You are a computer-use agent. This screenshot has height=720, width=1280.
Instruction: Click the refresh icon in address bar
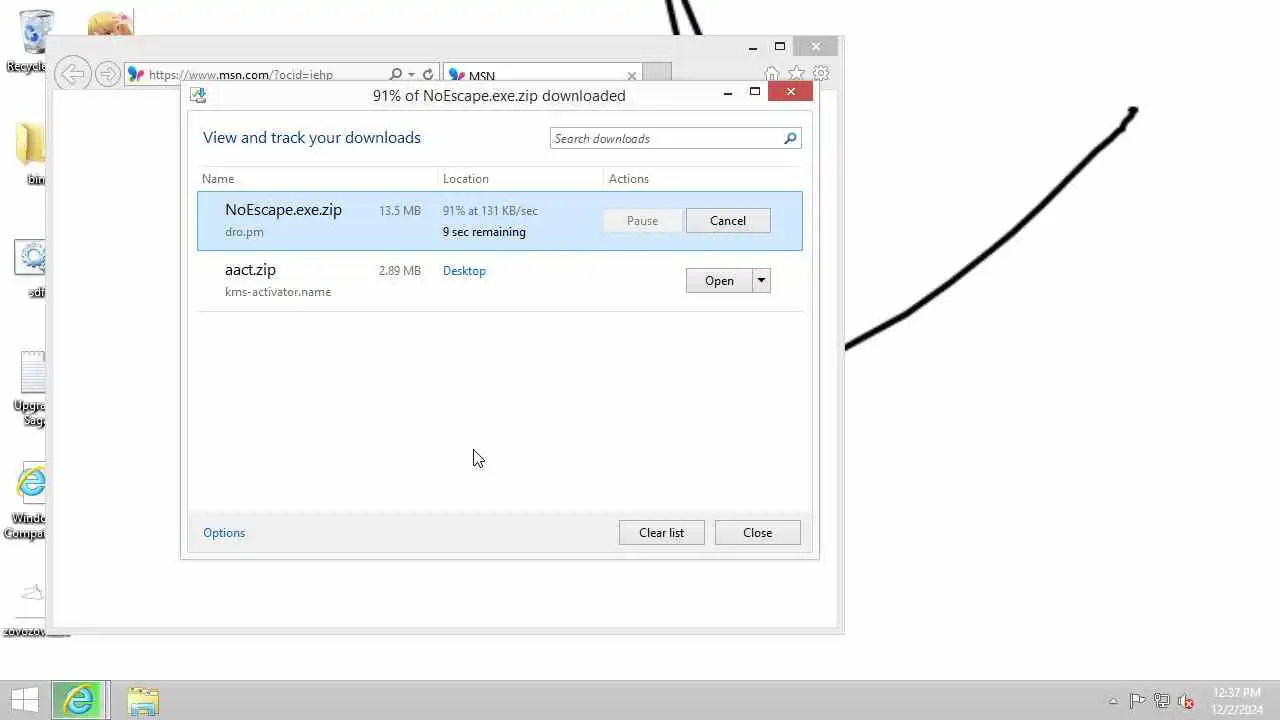[428, 74]
